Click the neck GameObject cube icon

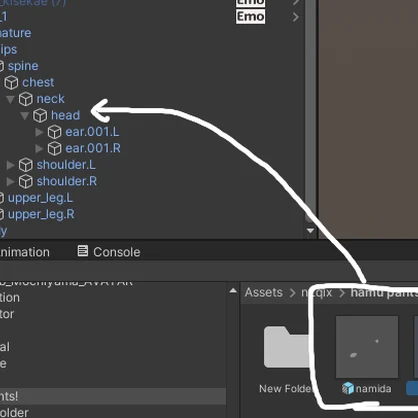(26, 99)
